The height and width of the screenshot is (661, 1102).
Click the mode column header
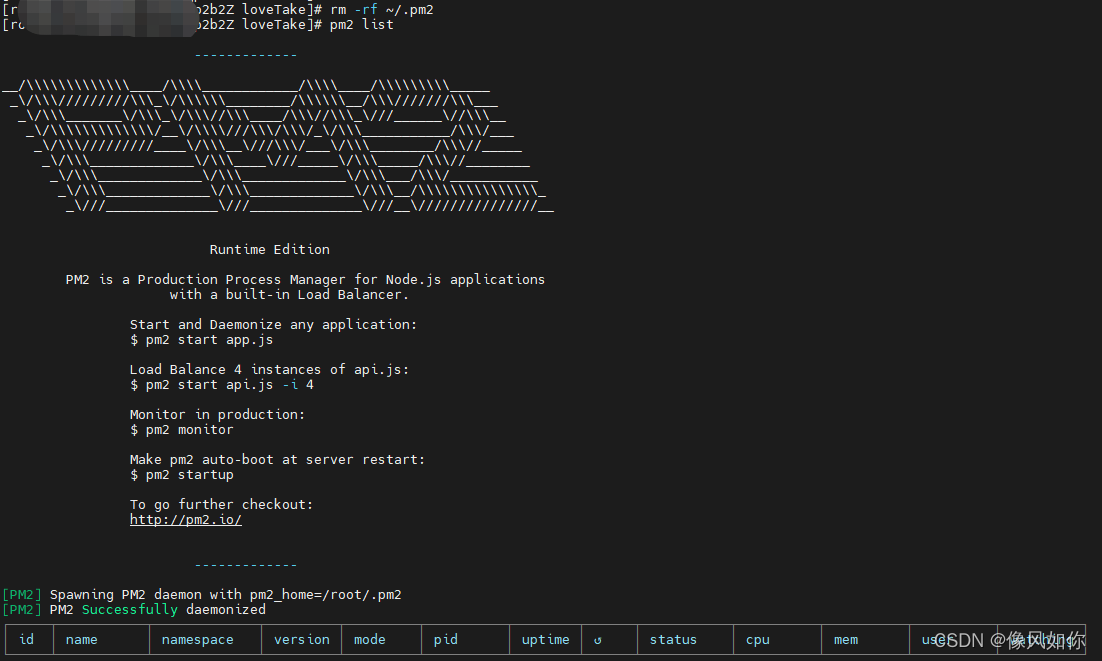[369, 639]
